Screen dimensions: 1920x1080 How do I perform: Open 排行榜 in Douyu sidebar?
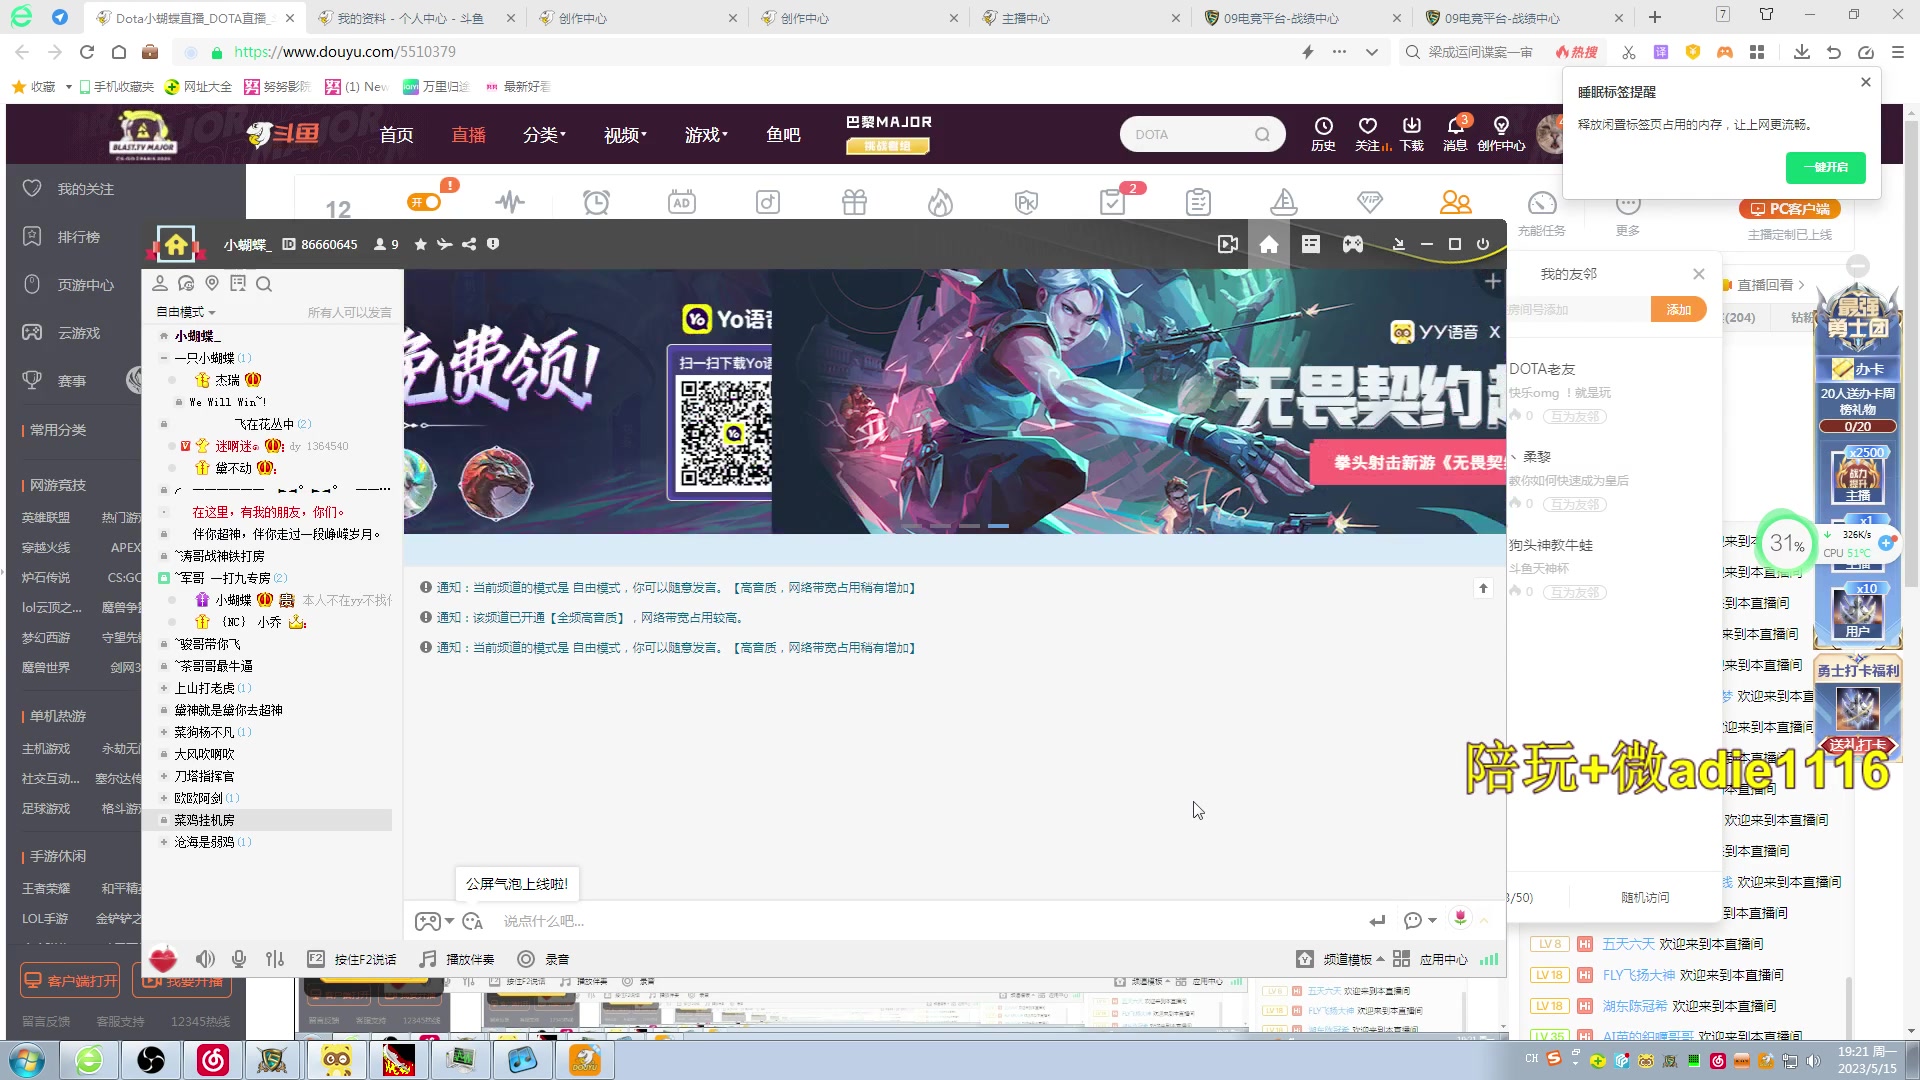click(x=63, y=236)
